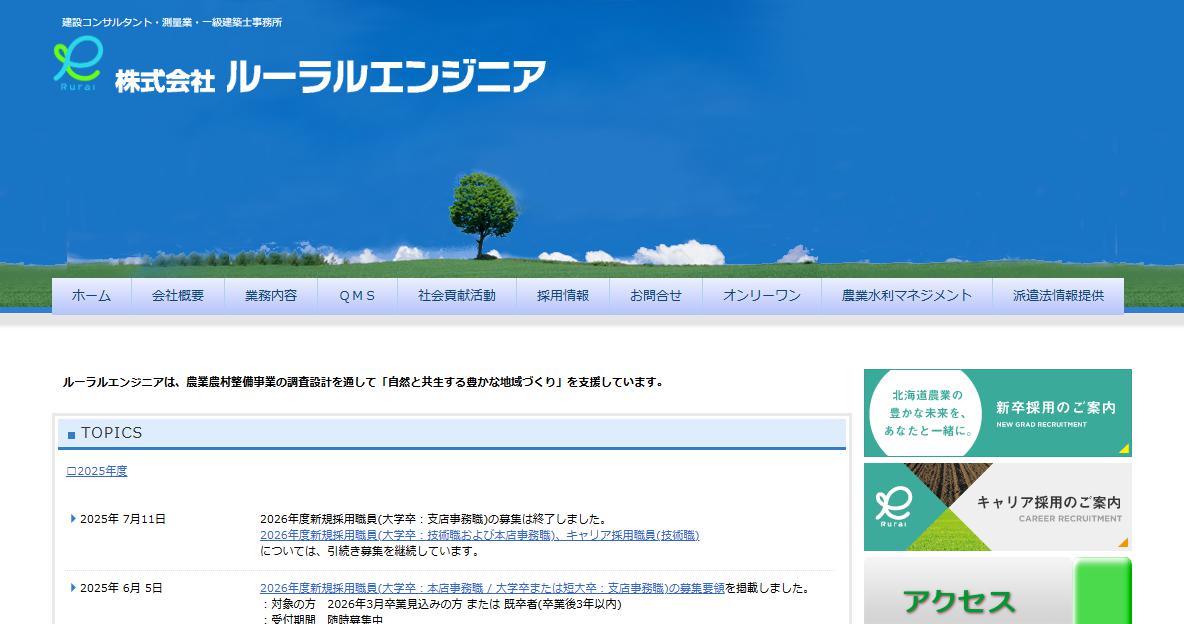Select the QMS menu item
The image size is (1184, 624).
click(357, 295)
